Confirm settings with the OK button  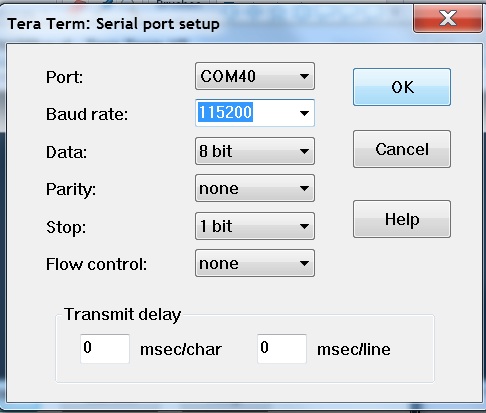(402, 87)
